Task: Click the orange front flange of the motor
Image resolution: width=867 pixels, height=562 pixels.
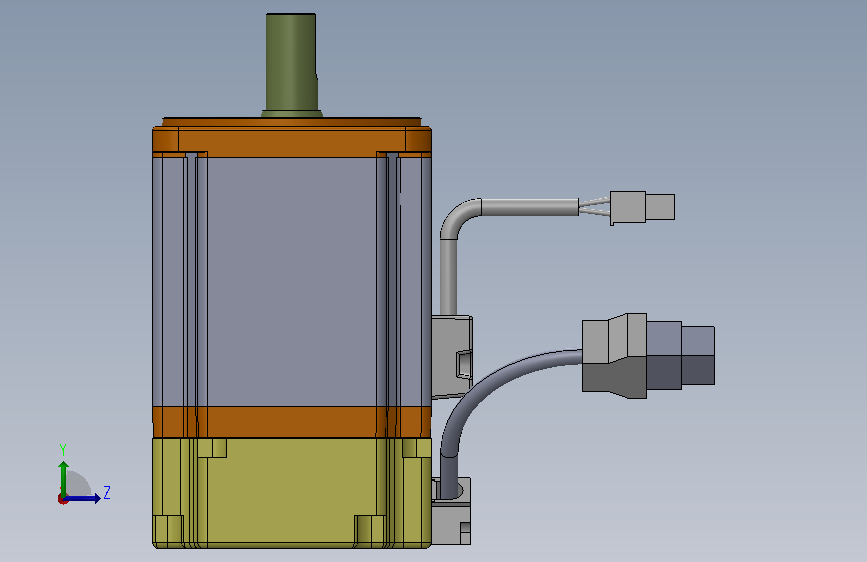Action: (291, 138)
